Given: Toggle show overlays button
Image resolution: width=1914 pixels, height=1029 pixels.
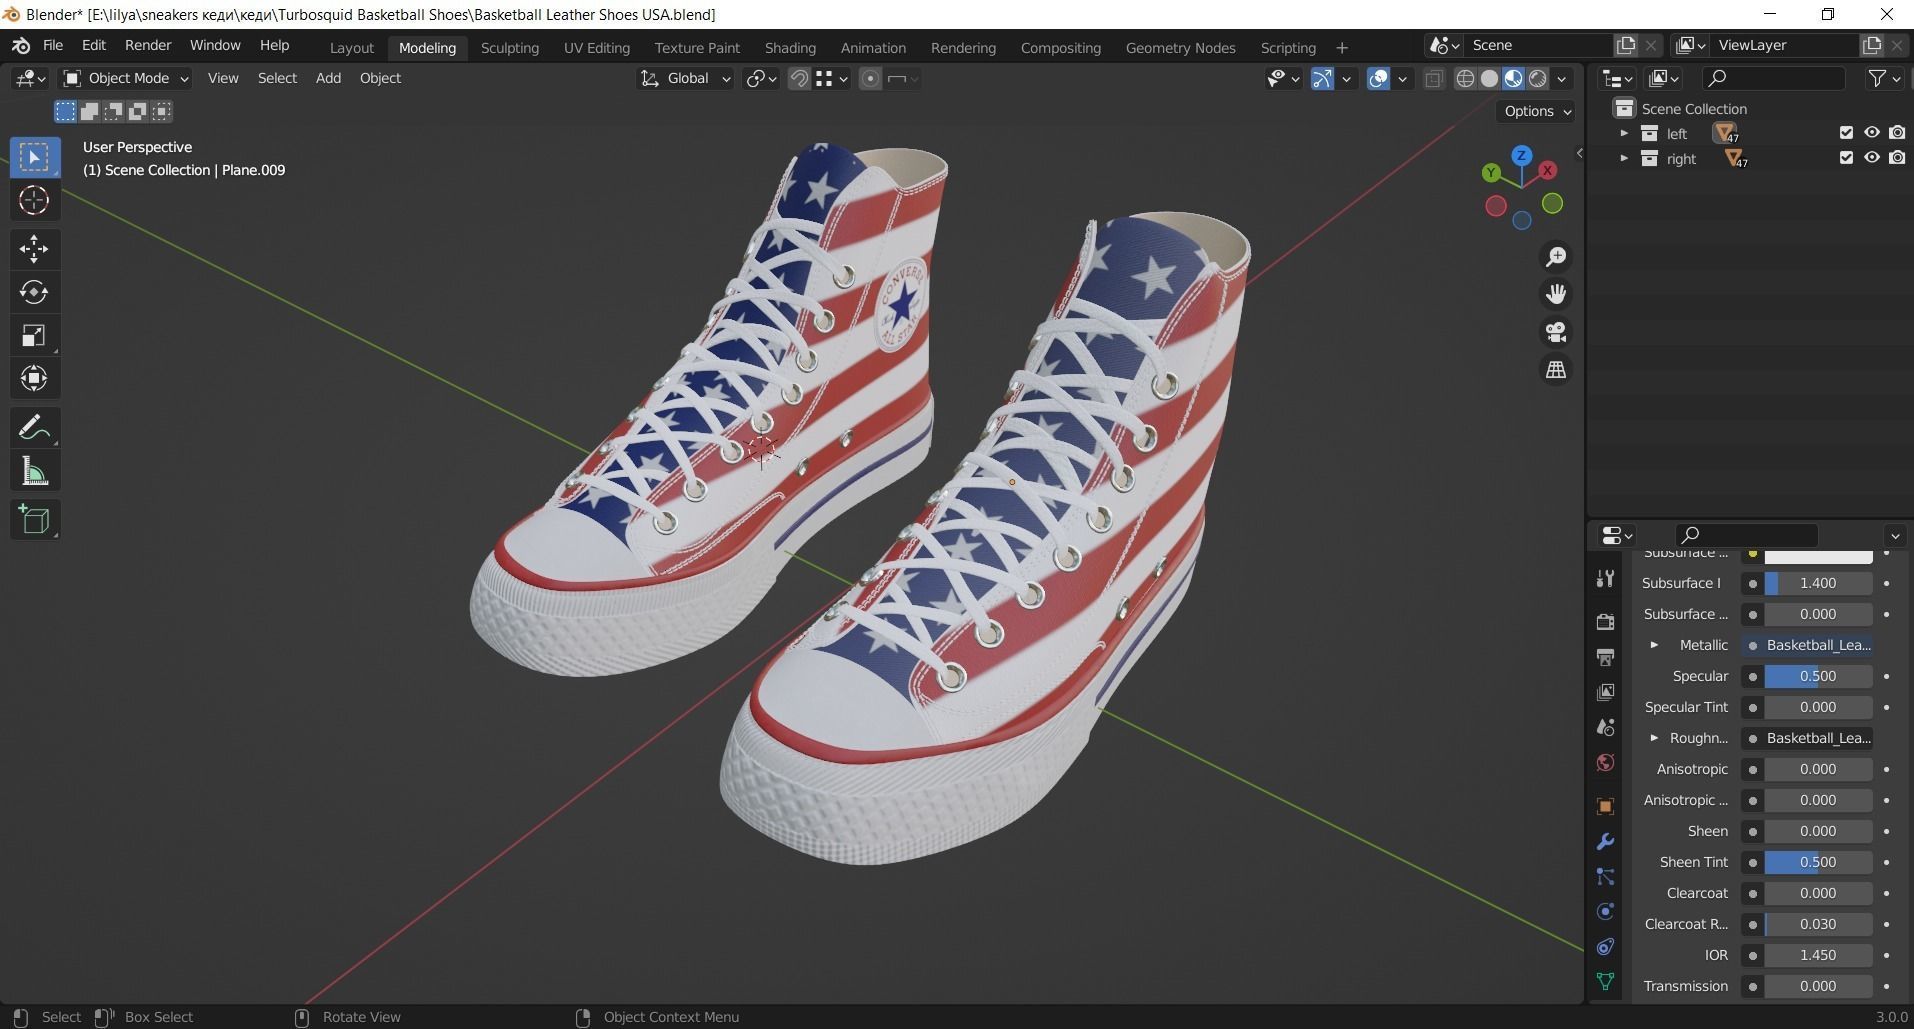Looking at the screenshot, I should (1378, 79).
